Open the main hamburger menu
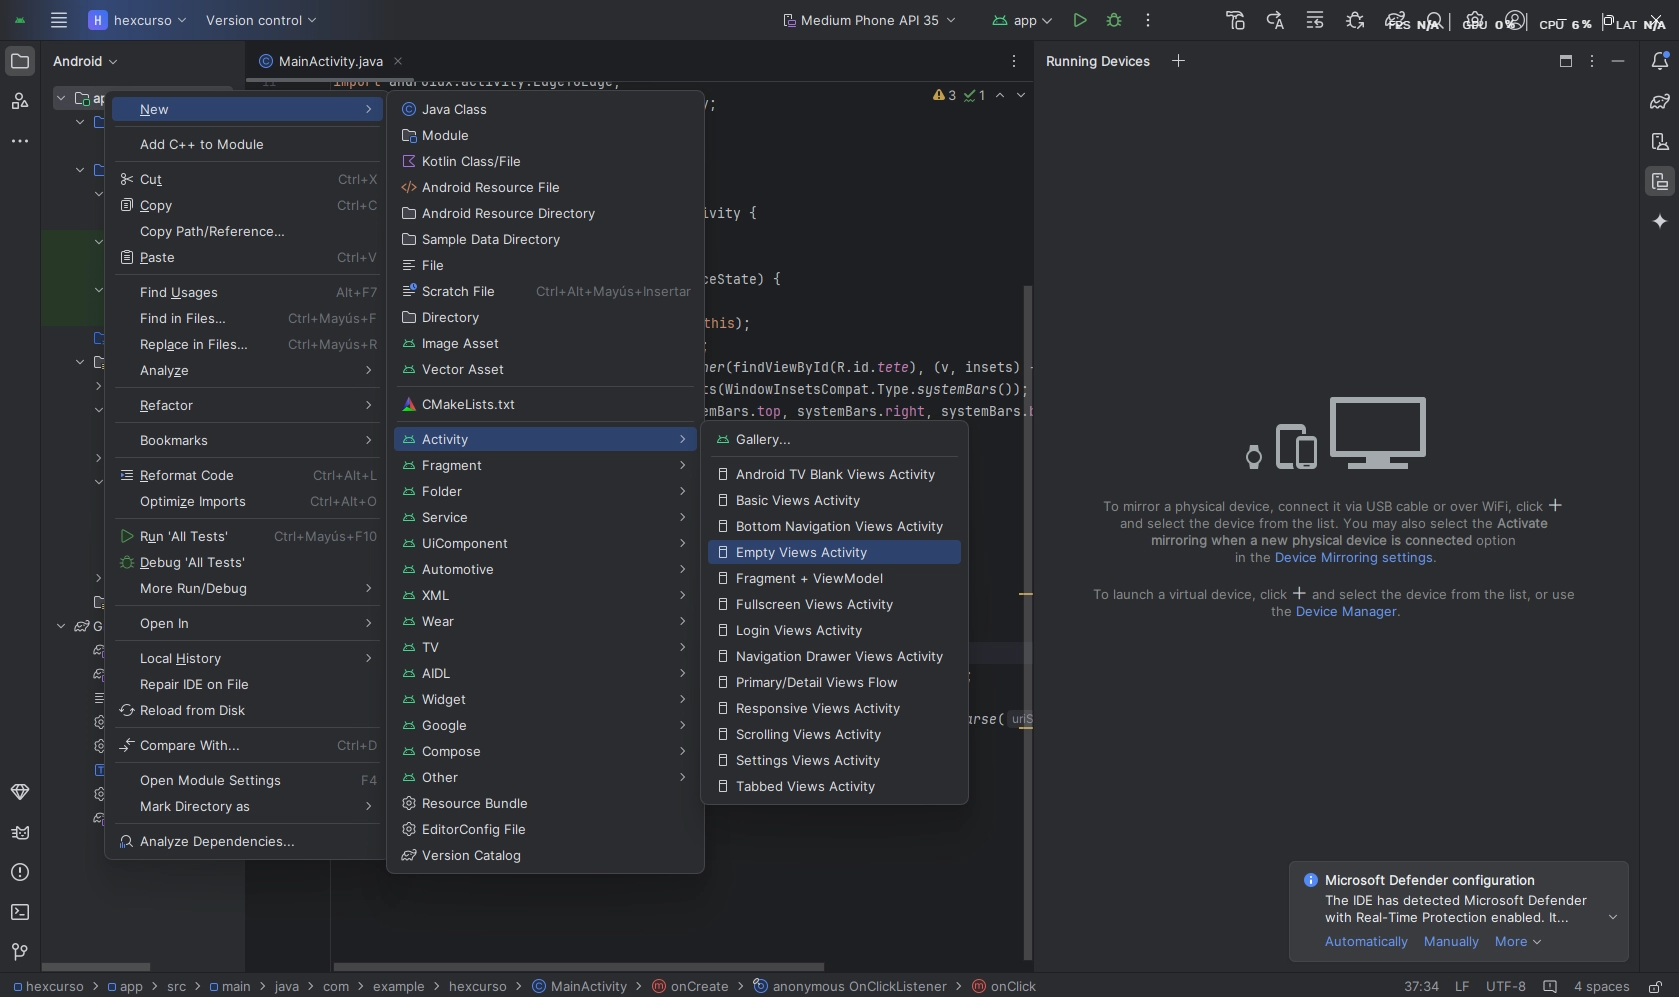Image resolution: width=1679 pixels, height=997 pixels. pyautogui.click(x=59, y=20)
